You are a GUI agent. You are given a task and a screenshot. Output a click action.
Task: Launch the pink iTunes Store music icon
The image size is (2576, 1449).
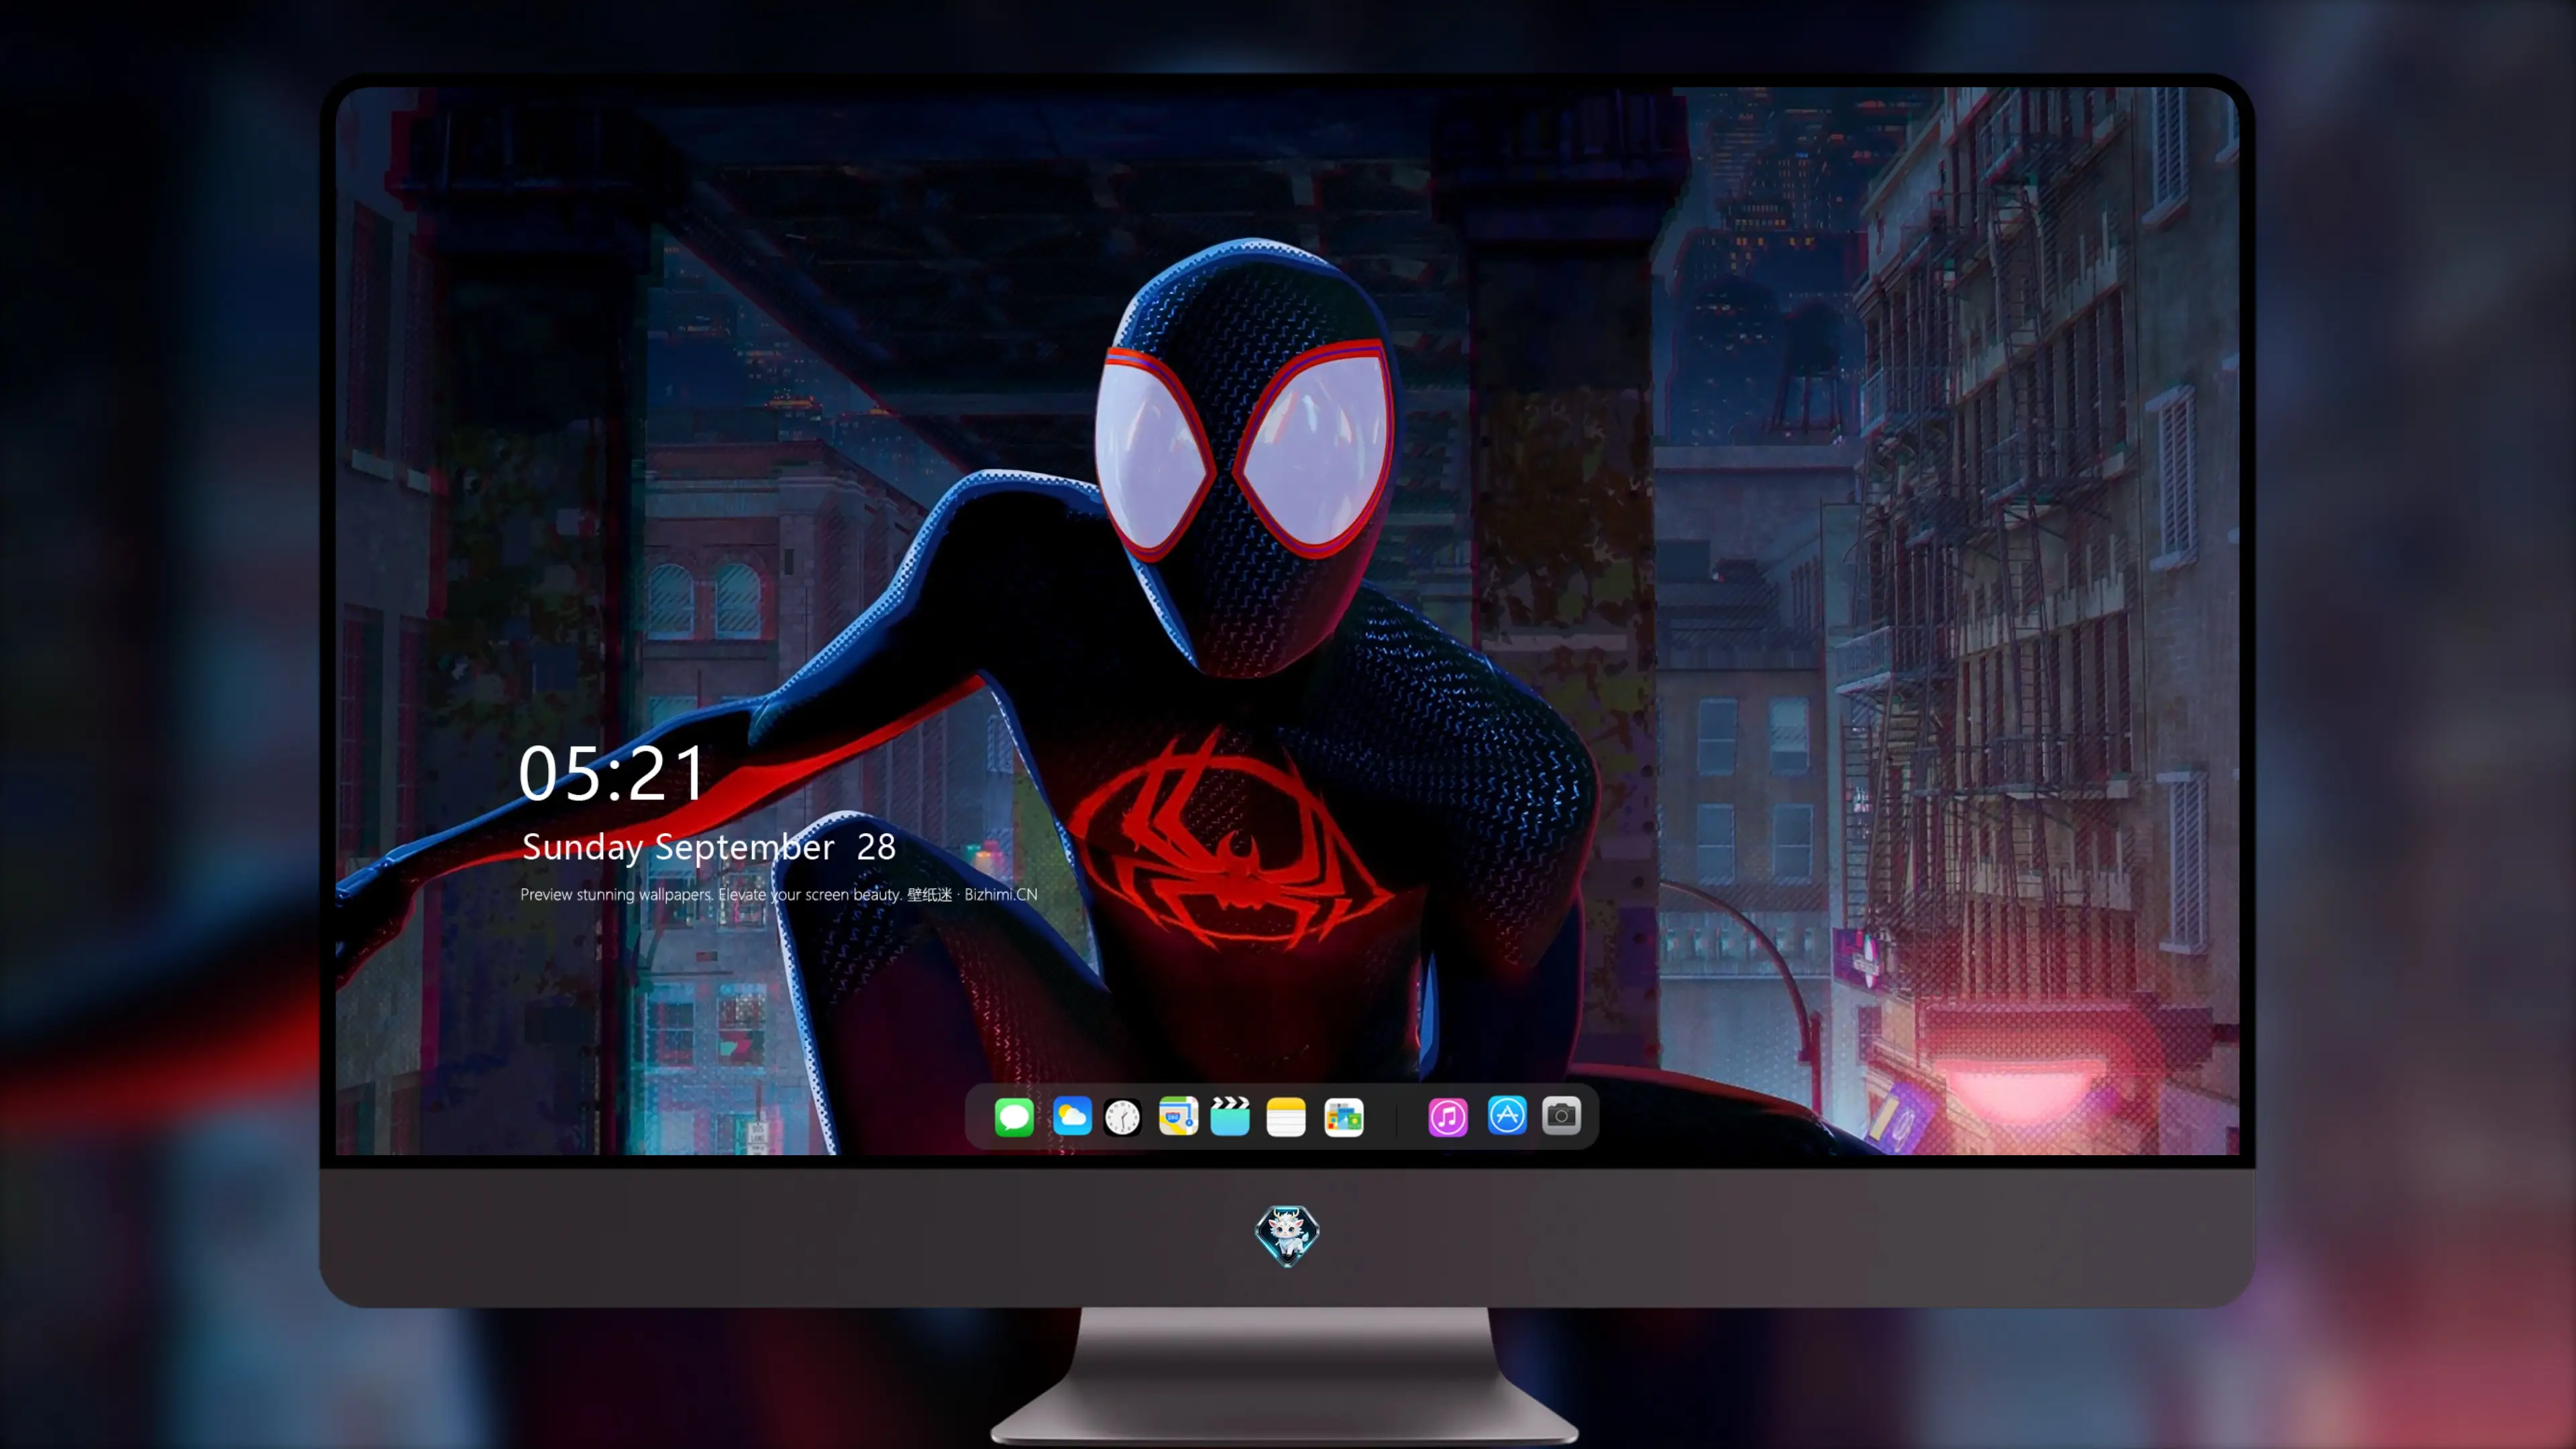click(1448, 1117)
